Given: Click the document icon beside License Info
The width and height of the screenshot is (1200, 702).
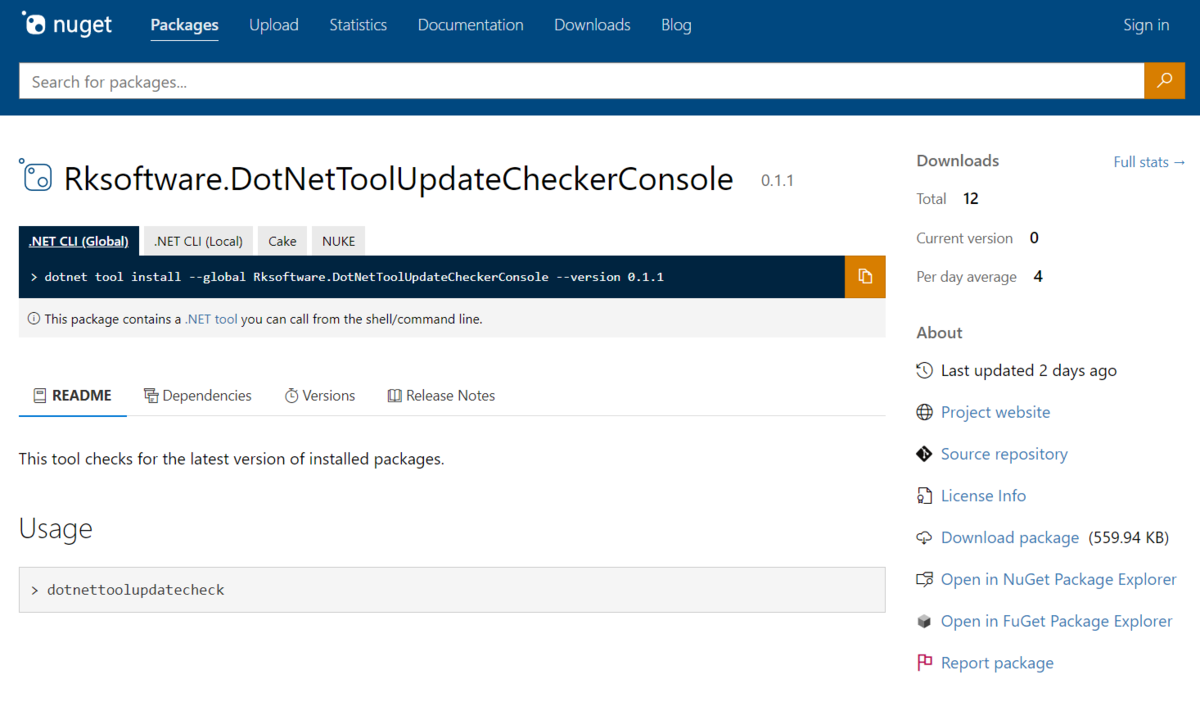Looking at the screenshot, I should 923,495.
